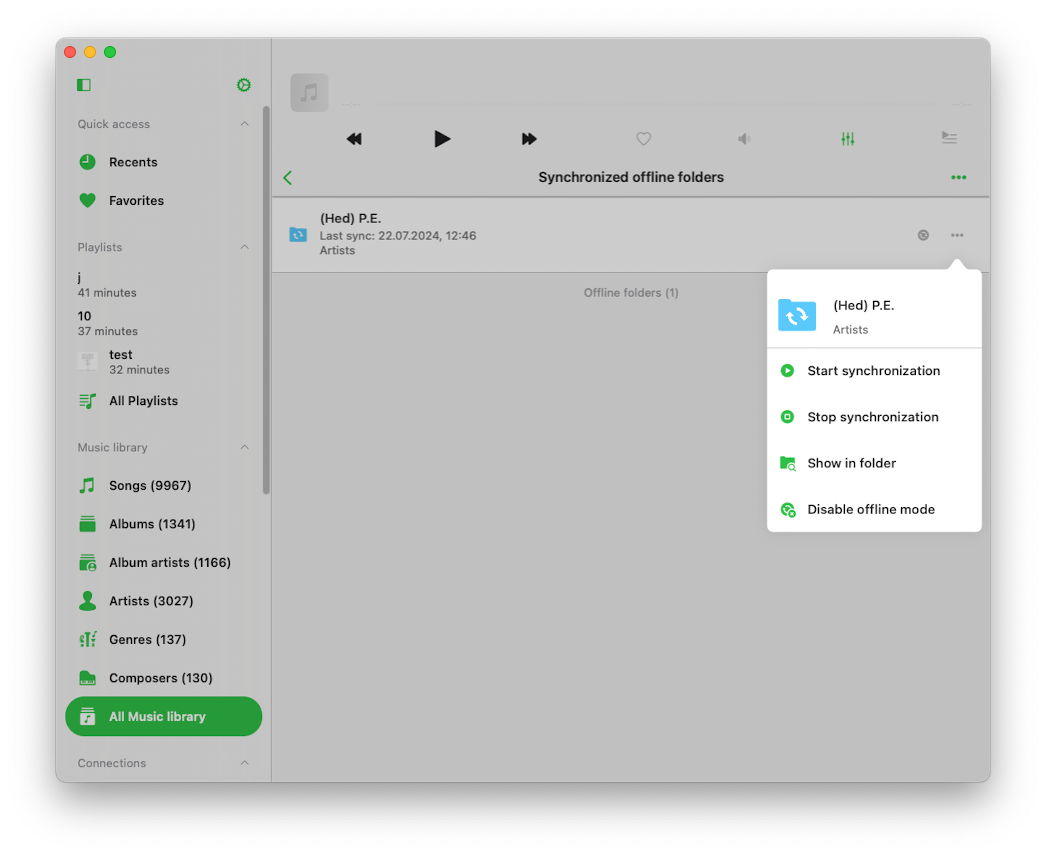Click the All Music library button
1046x856 pixels.
click(x=163, y=716)
